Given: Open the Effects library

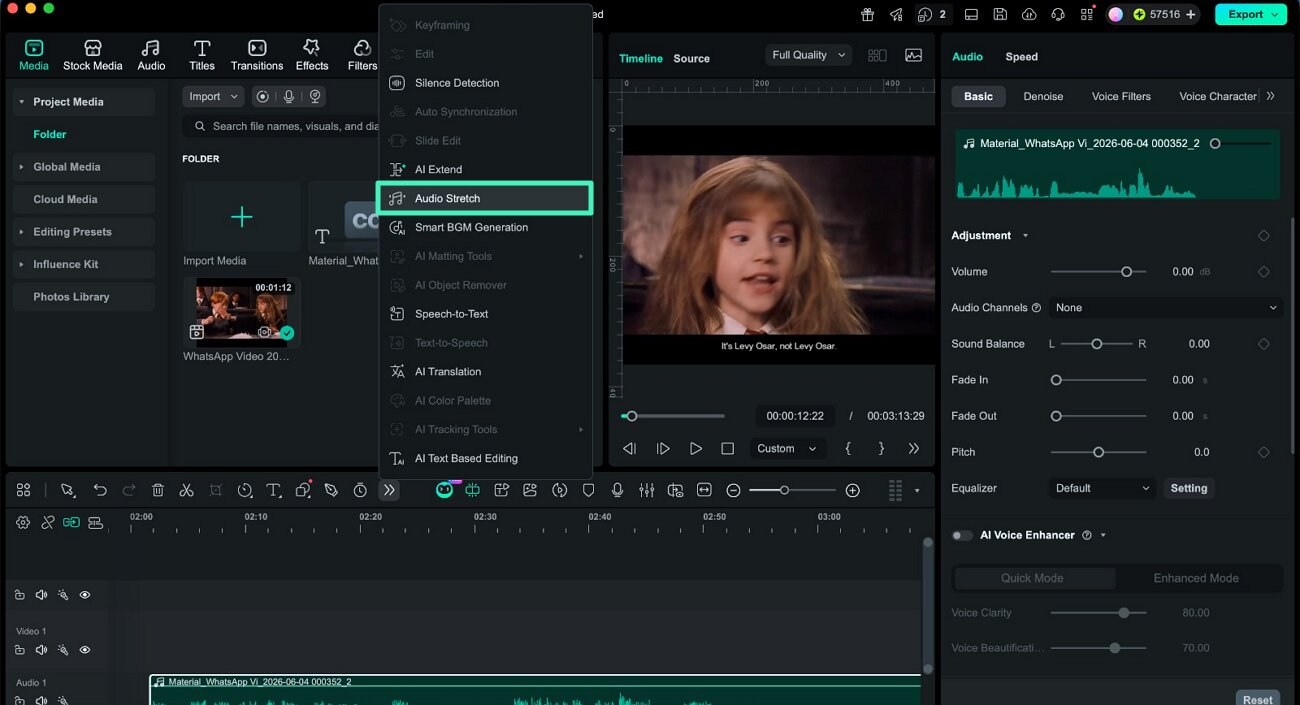Looking at the screenshot, I should 312,55.
